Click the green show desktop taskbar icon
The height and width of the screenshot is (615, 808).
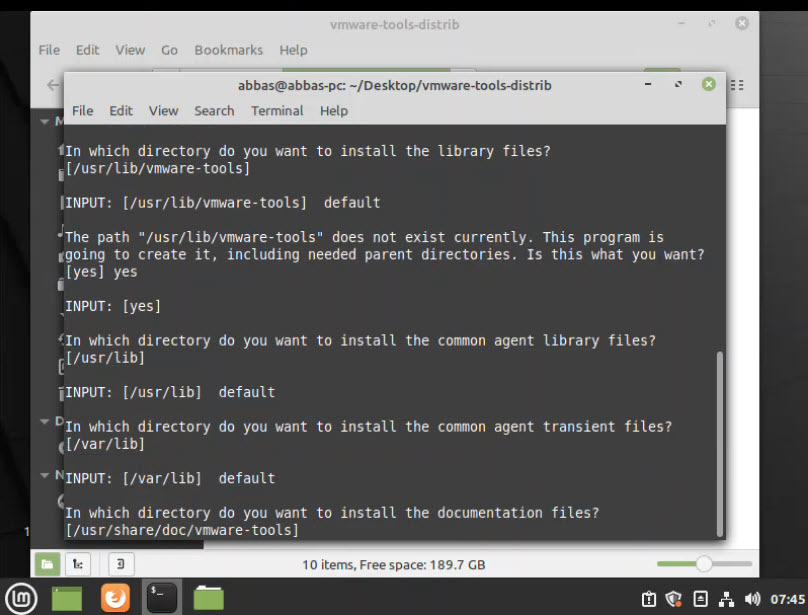tap(67, 599)
